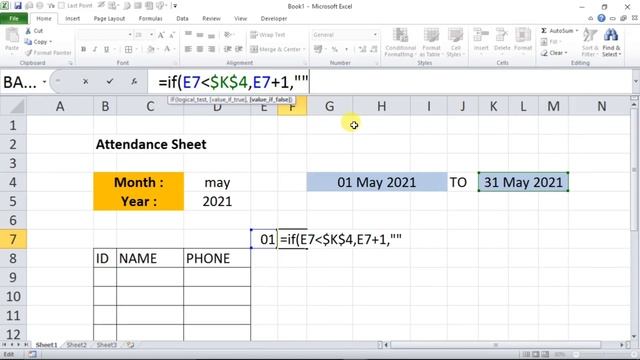Open the File tab

point(14,18)
